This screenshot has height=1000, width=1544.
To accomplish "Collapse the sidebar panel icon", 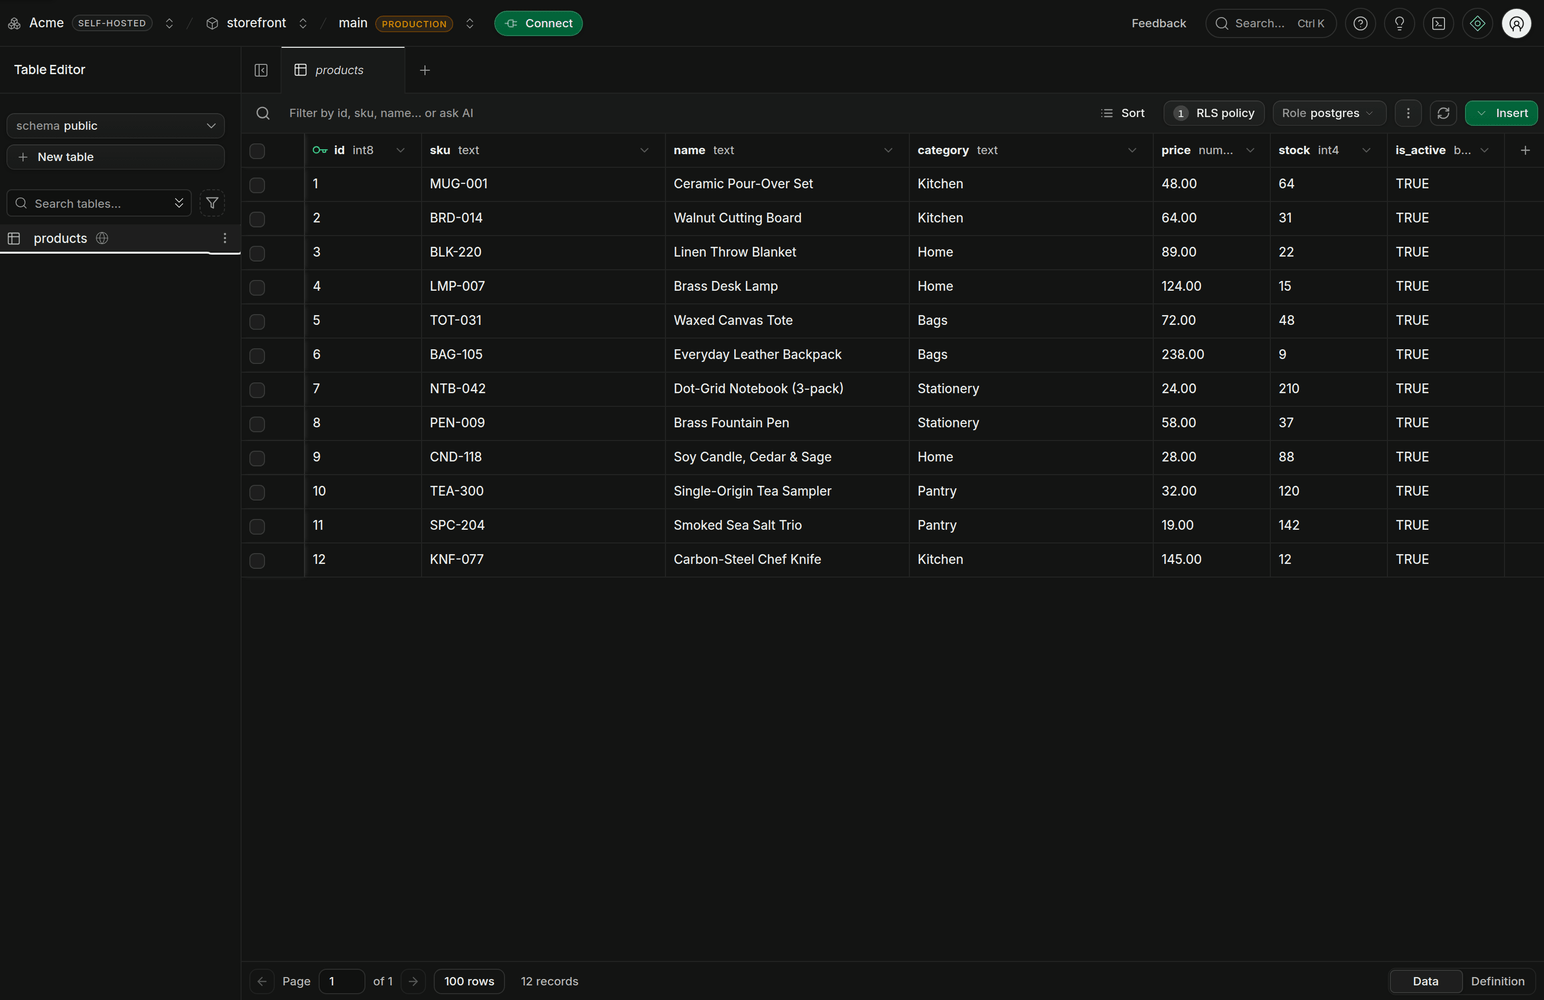I will (x=261, y=70).
